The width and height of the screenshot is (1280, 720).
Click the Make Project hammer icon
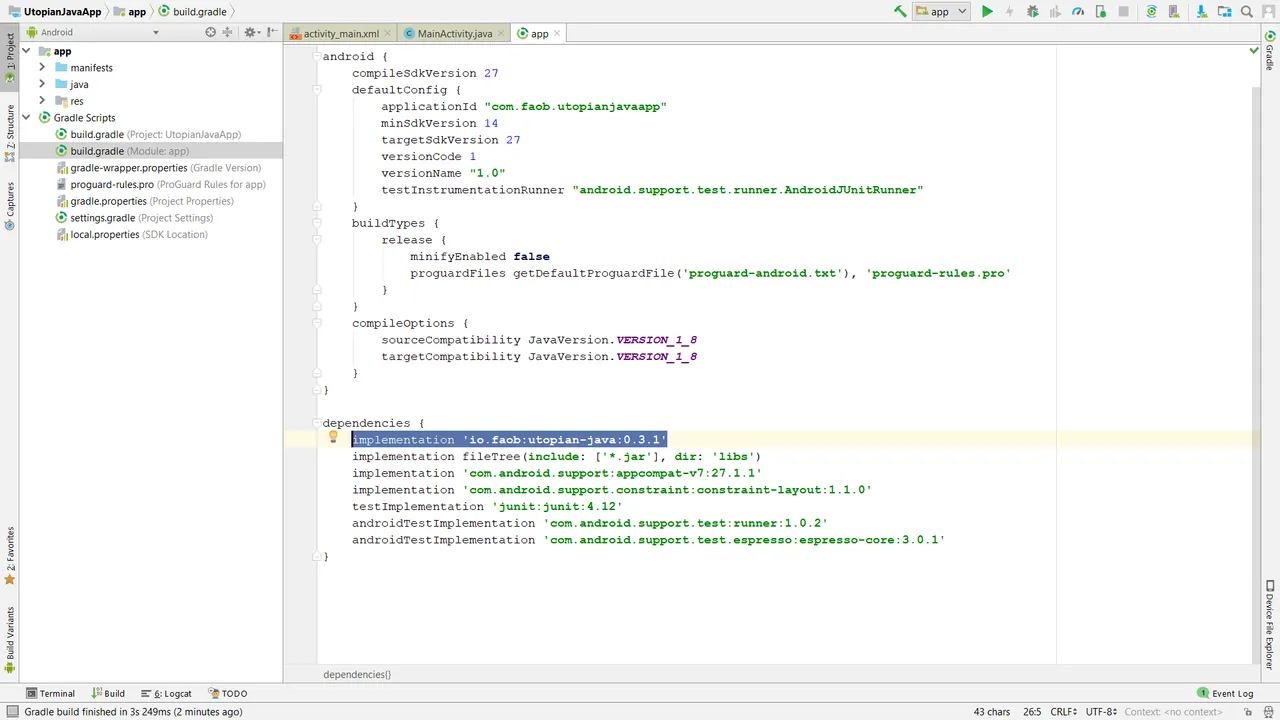[900, 11]
